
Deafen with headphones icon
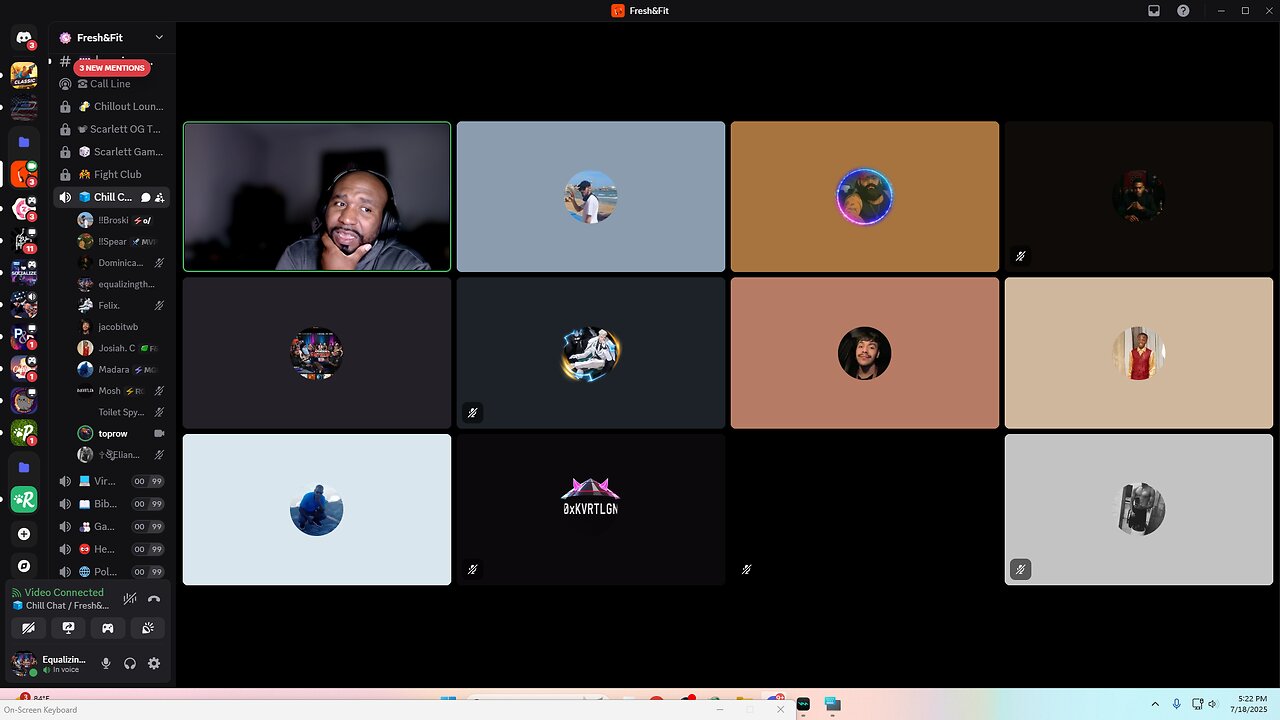click(x=130, y=663)
